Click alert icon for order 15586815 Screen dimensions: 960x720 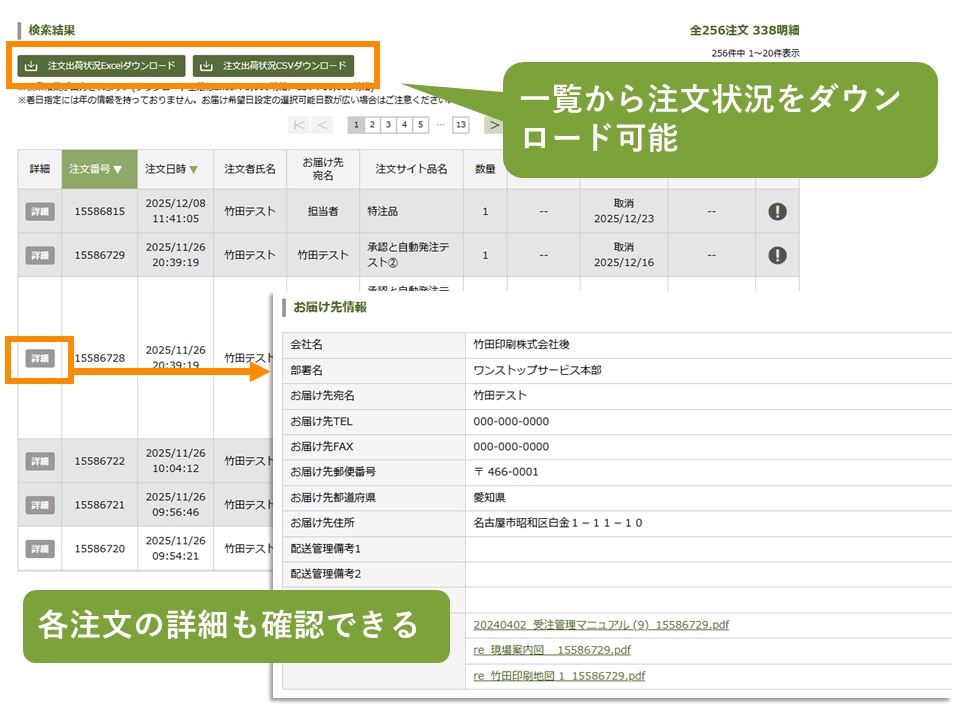tap(777, 212)
